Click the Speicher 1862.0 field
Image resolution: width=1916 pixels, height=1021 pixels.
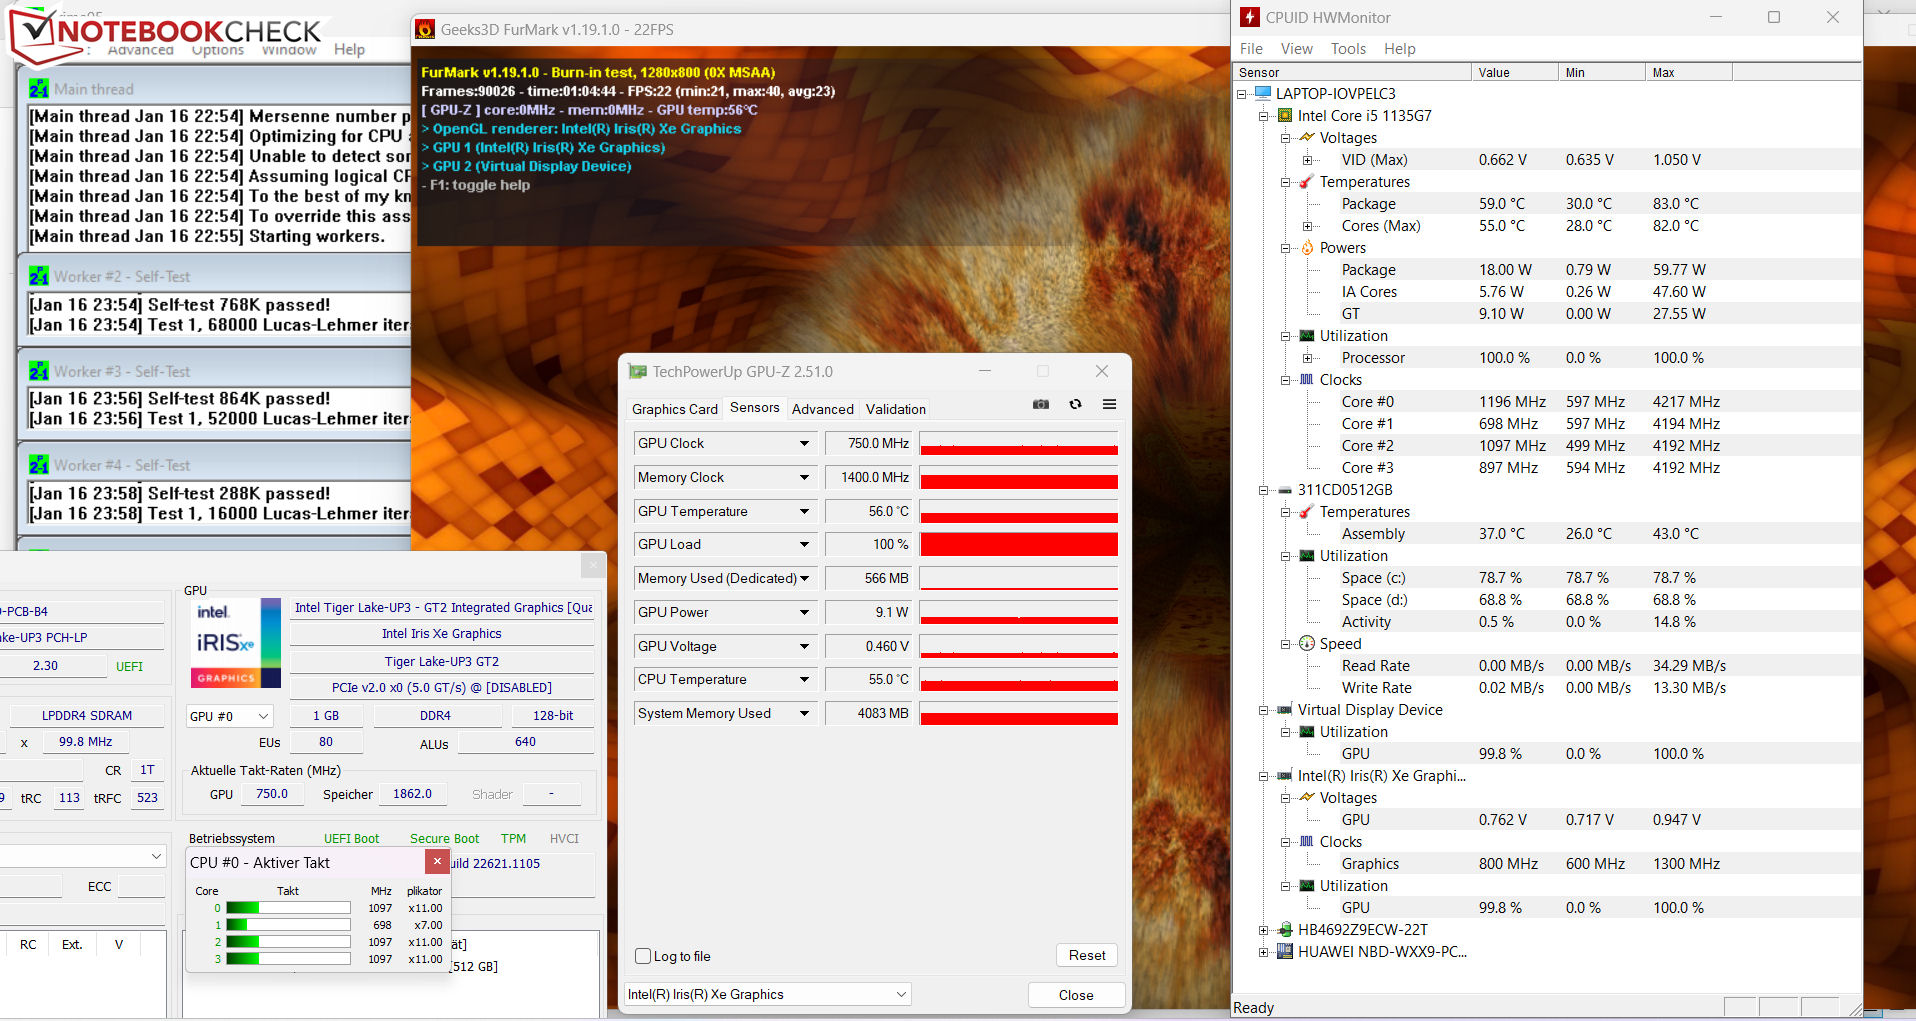click(412, 794)
